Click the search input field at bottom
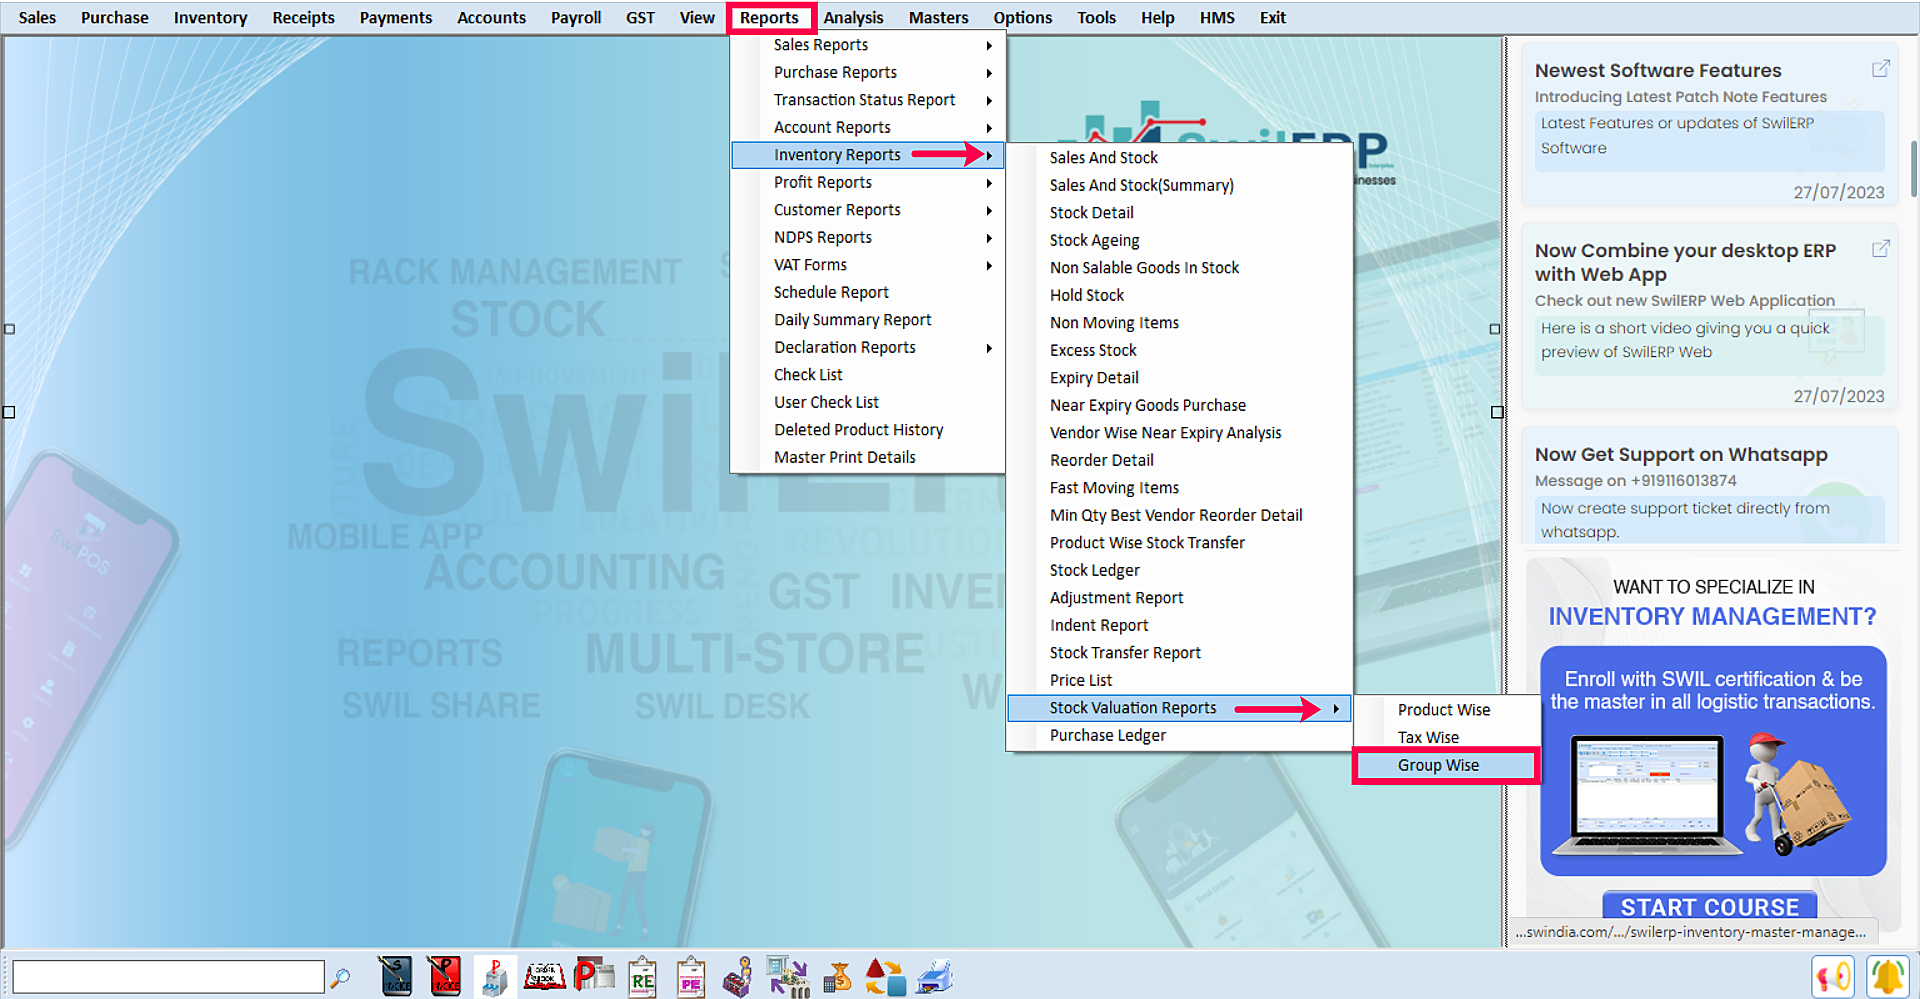The height and width of the screenshot is (999, 1920). (168, 977)
